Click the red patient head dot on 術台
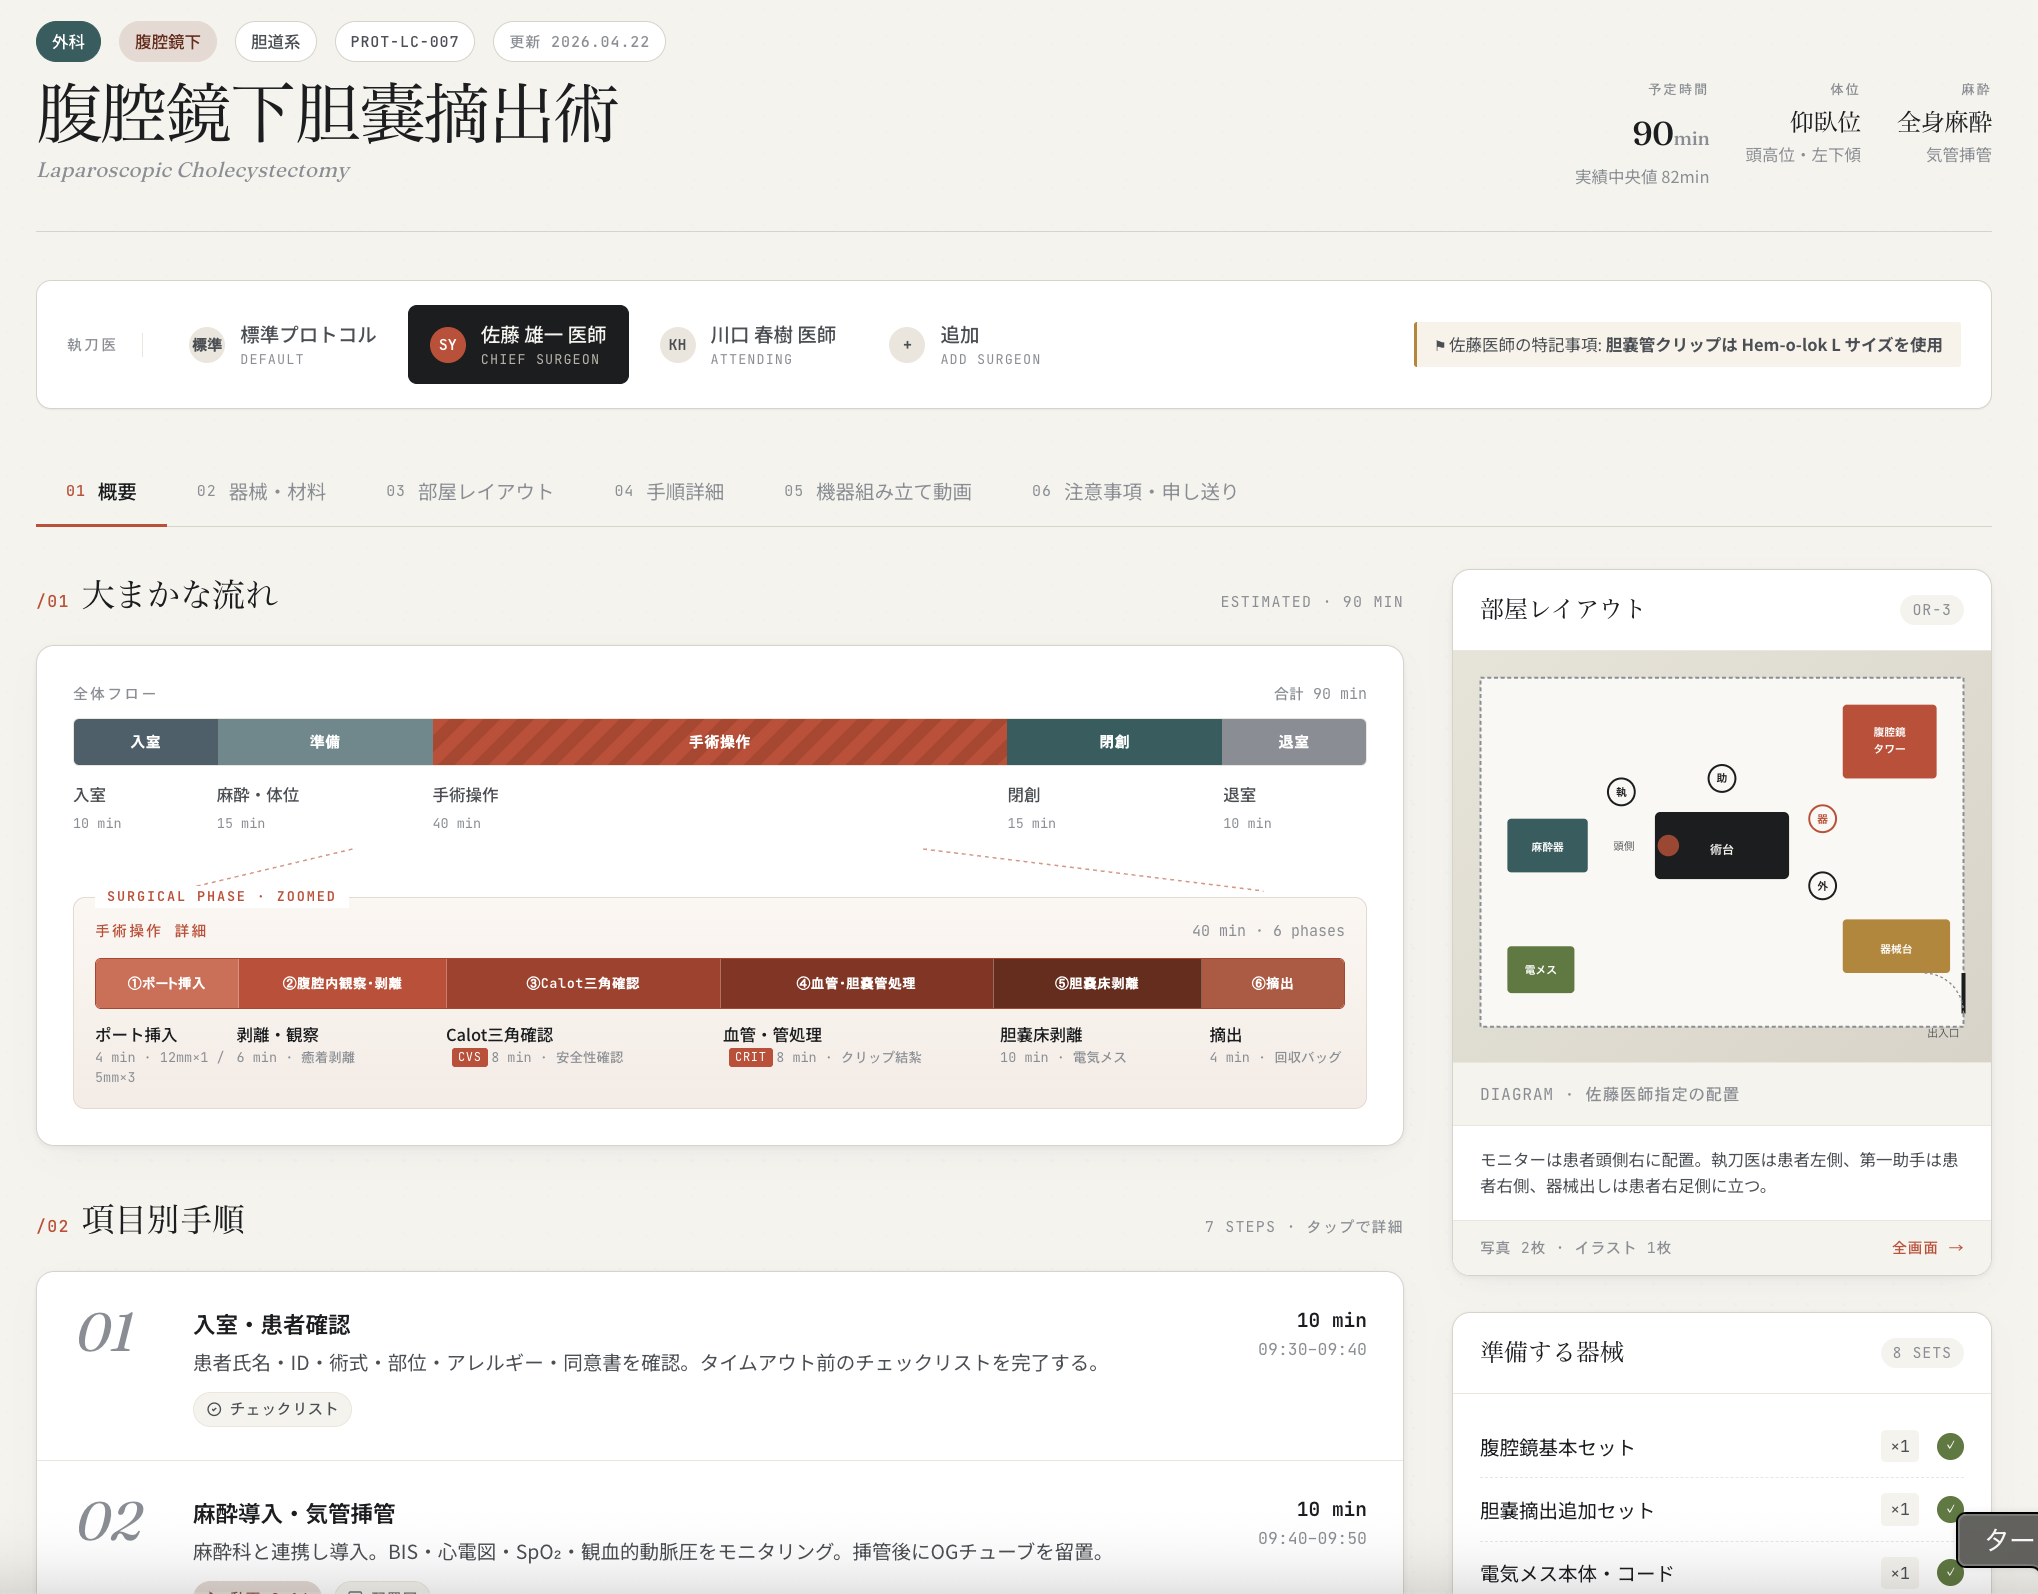The image size is (2038, 1594). pyautogui.click(x=1668, y=845)
